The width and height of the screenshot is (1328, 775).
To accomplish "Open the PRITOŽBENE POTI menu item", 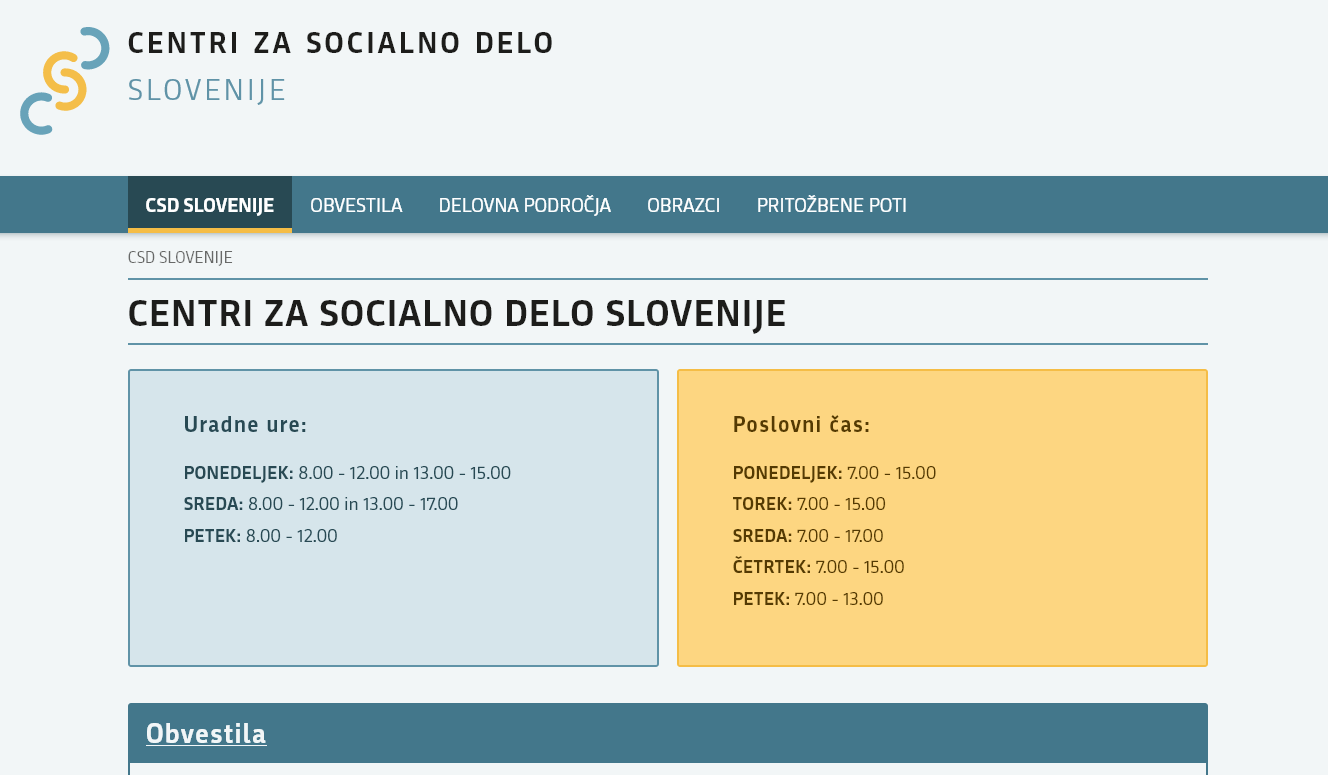I will pos(832,205).
